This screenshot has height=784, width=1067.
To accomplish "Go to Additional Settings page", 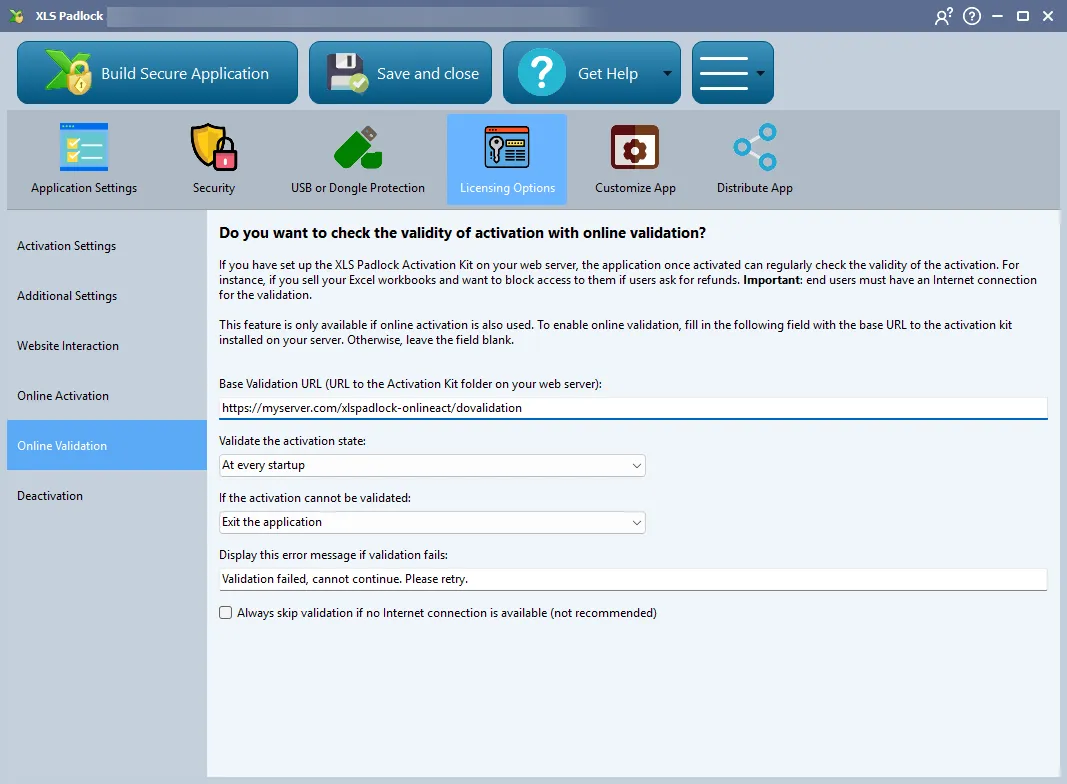I will point(107,295).
